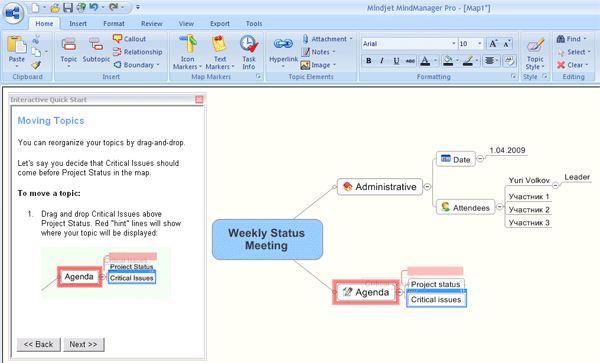Toggle Bold formatting
The height and width of the screenshot is (363, 600).
[x=368, y=60]
